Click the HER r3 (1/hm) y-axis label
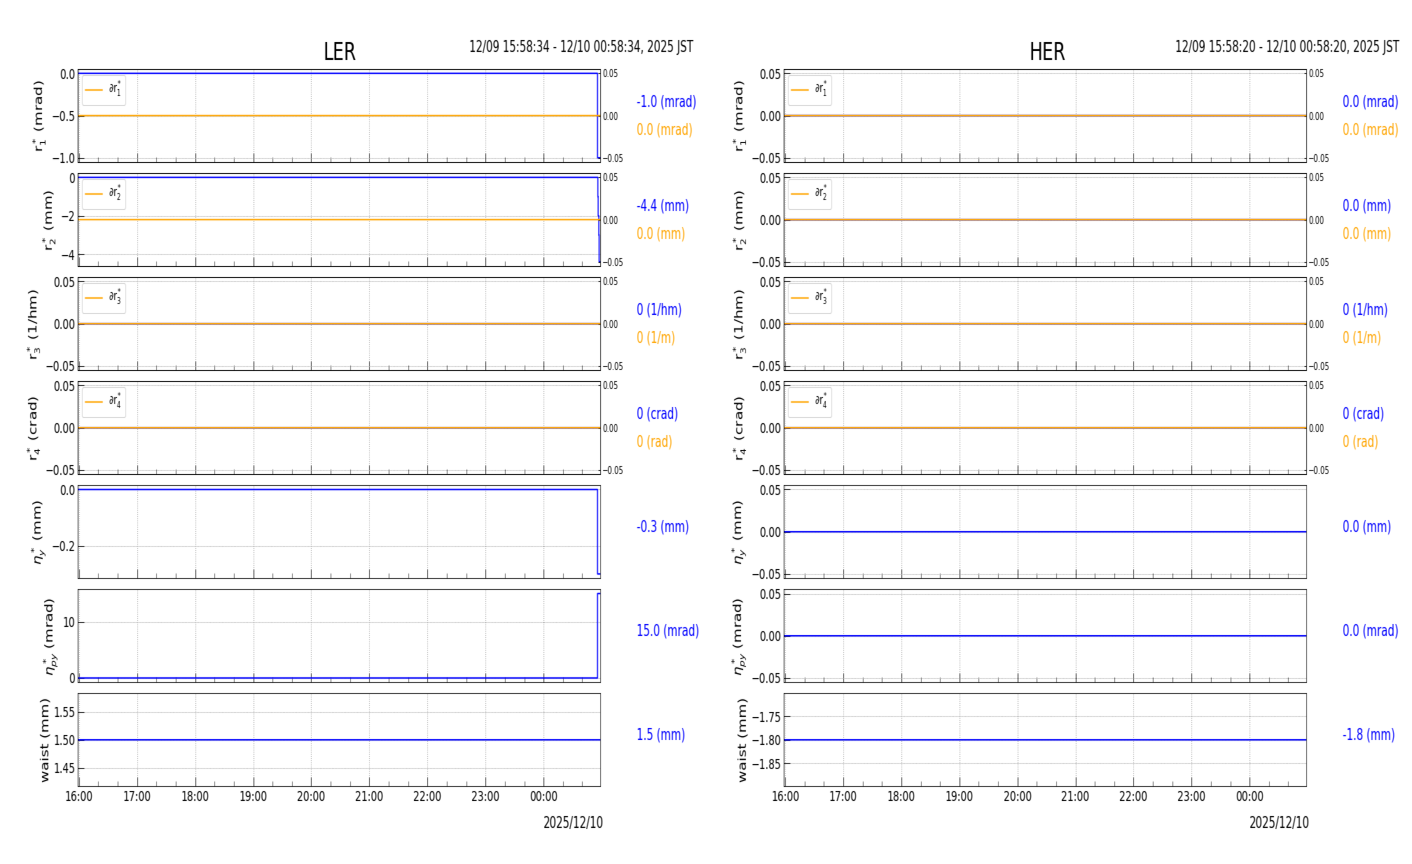This screenshot has width=1412, height=864. (x=742, y=324)
